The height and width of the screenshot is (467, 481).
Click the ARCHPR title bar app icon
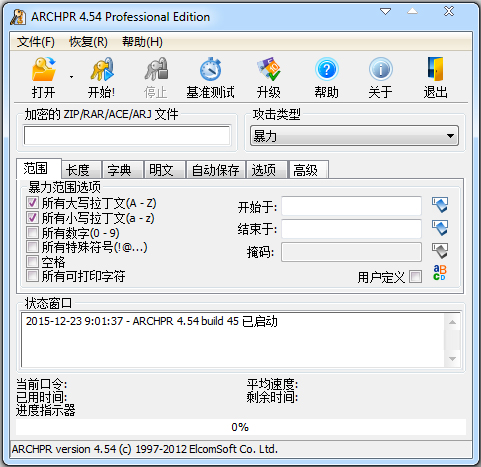[x=18, y=17]
